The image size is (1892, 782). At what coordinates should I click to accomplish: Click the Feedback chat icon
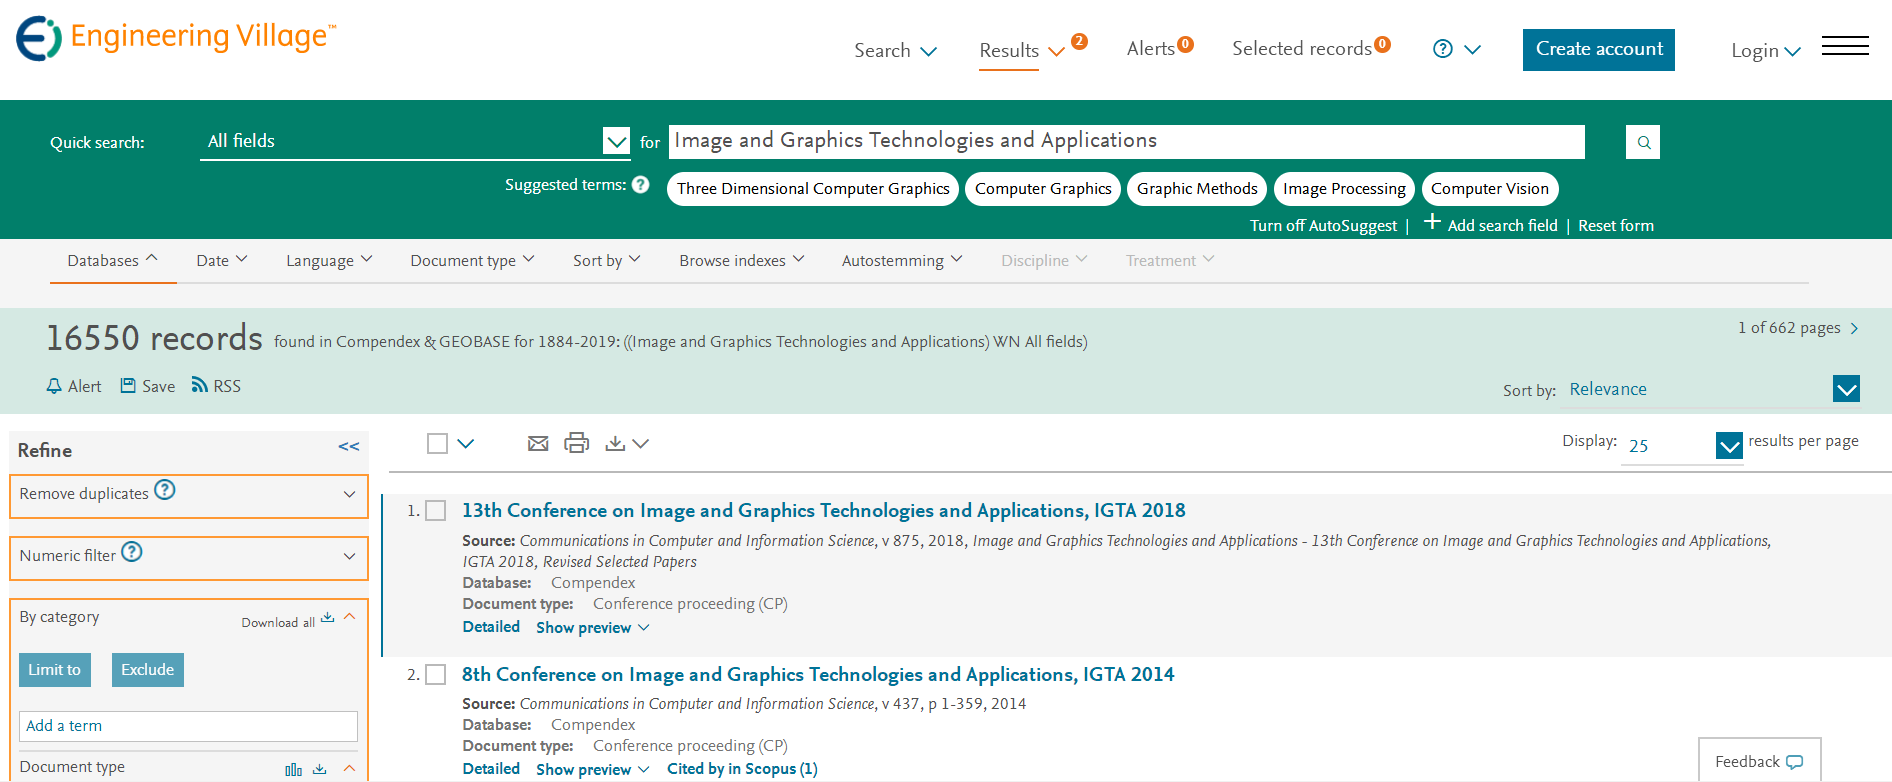[1795, 762]
